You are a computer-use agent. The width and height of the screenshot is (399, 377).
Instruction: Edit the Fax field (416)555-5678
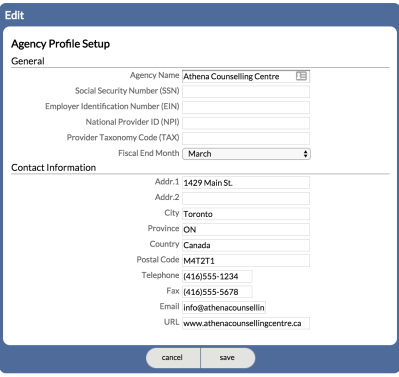point(217,292)
